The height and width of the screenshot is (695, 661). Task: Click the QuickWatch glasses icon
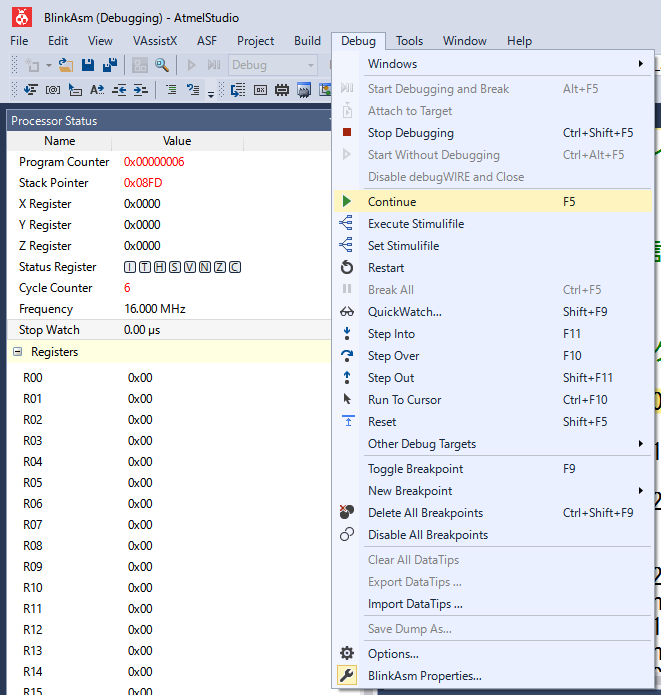tap(347, 312)
